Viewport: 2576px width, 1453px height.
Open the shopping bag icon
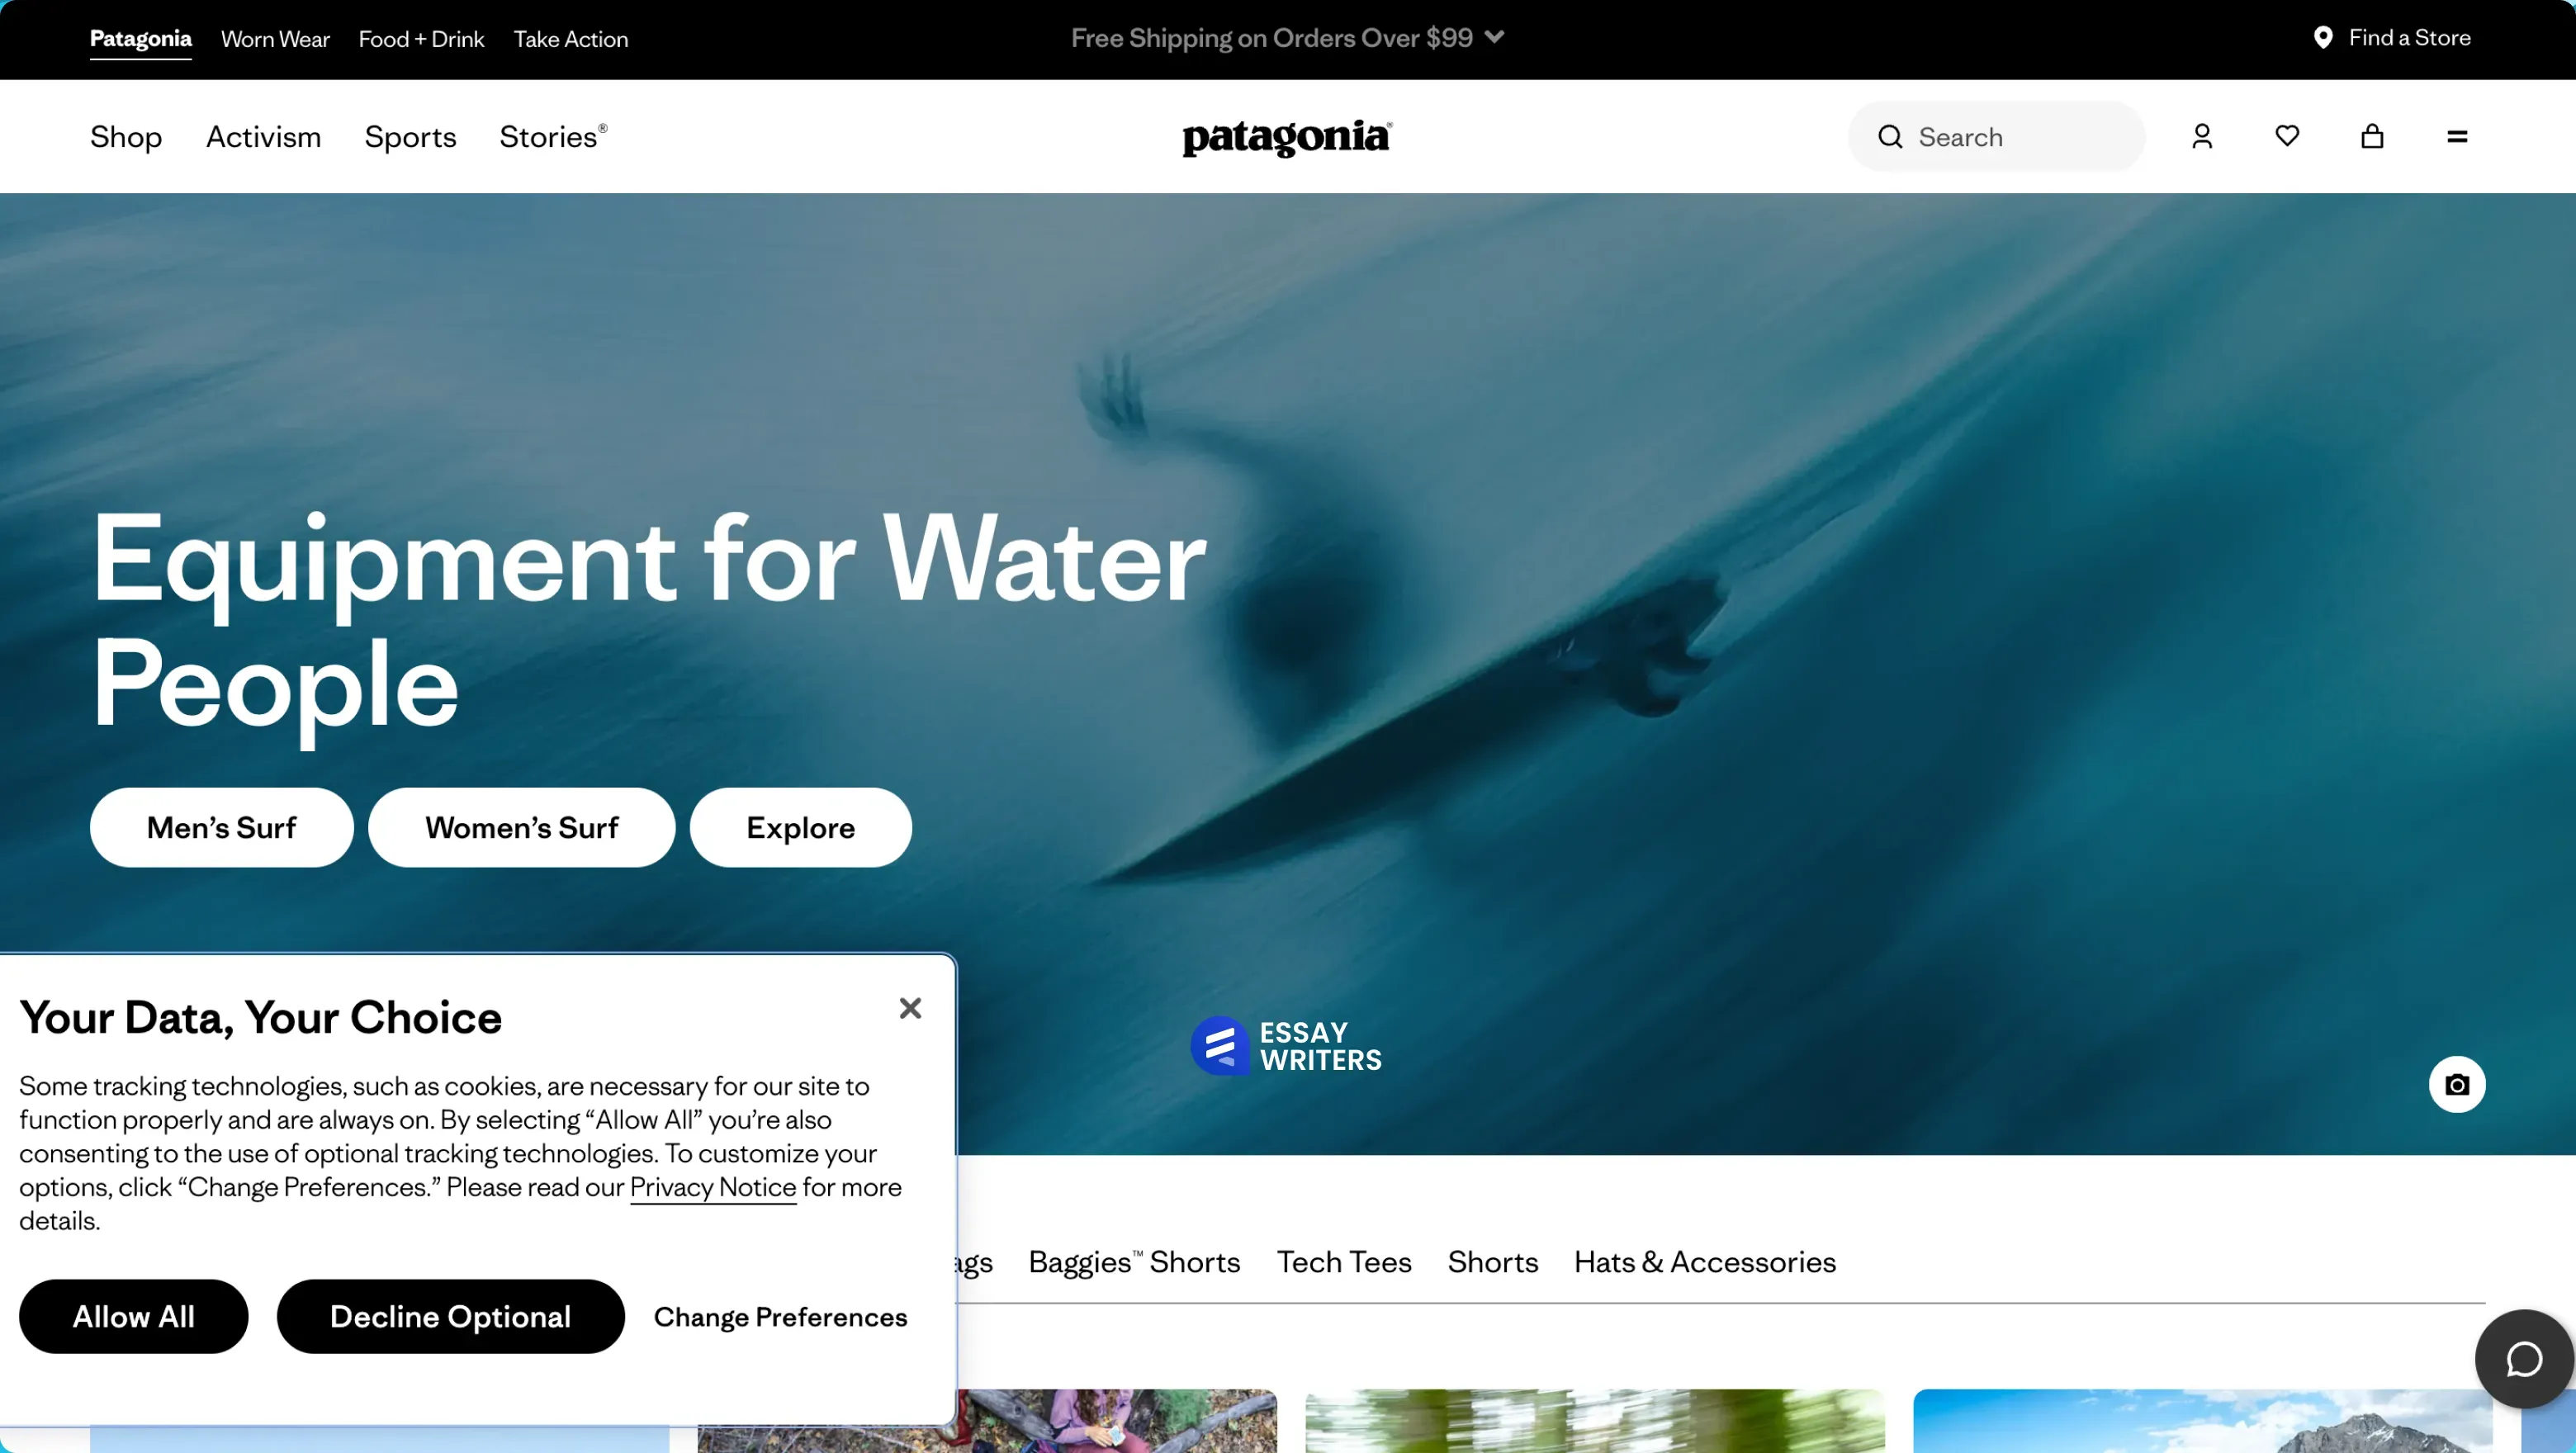[2372, 136]
